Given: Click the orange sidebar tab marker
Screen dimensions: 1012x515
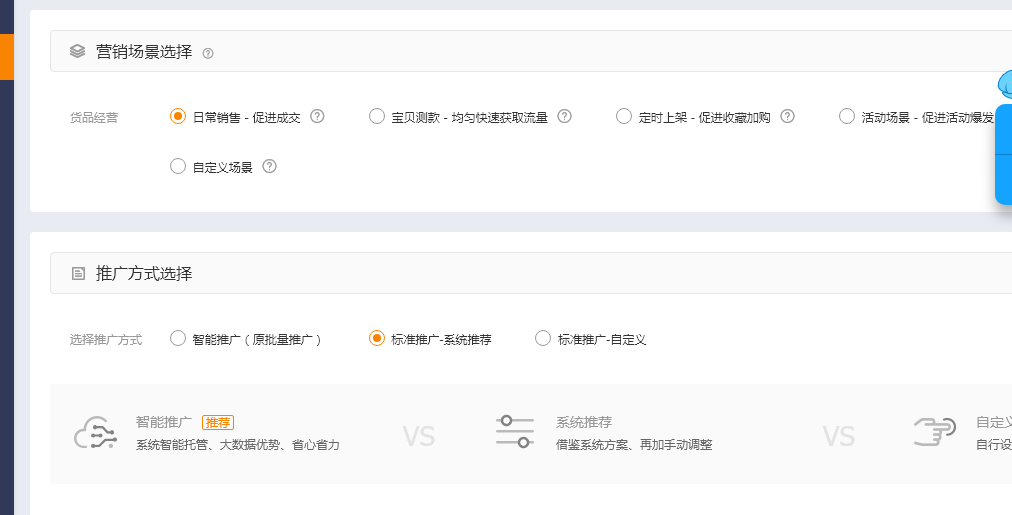Looking at the screenshot, I should pyautogui.click(x=6, y=56).
